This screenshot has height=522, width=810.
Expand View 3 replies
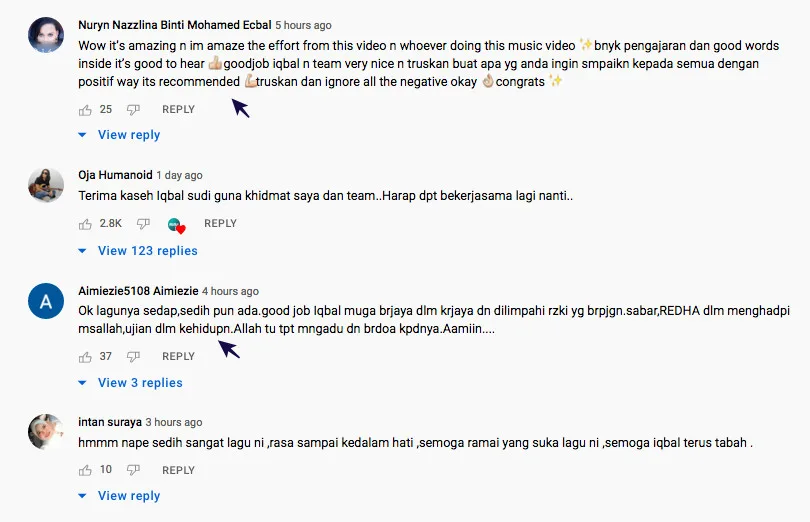click(130, 383)
